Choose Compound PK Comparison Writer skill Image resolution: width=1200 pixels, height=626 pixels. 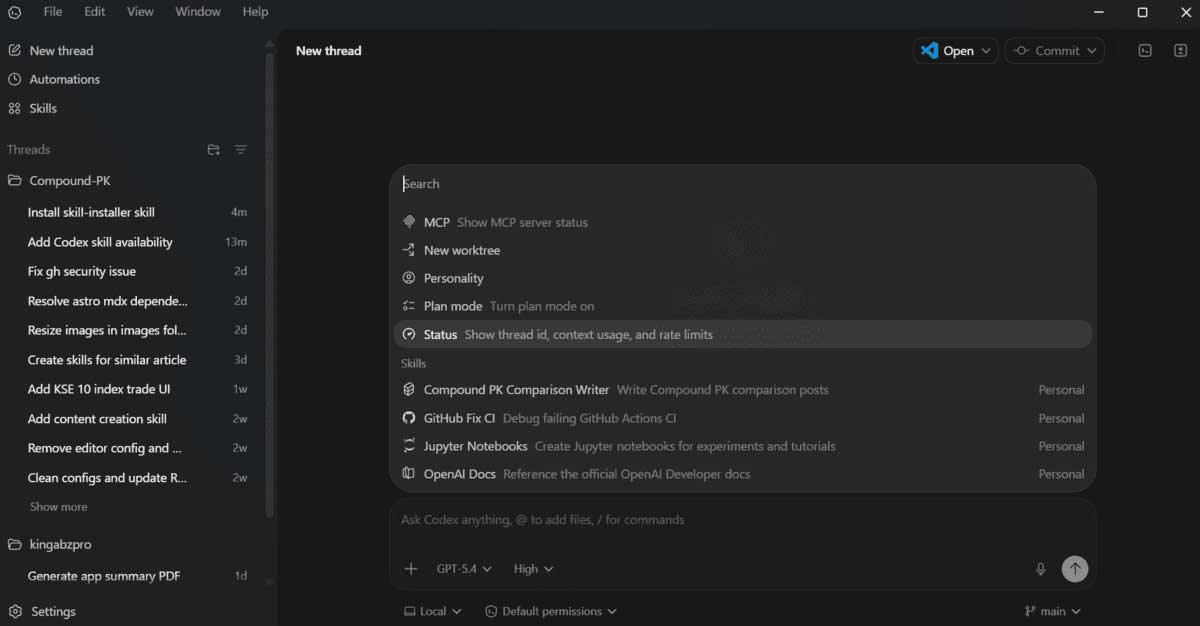(x=742, y=390)
